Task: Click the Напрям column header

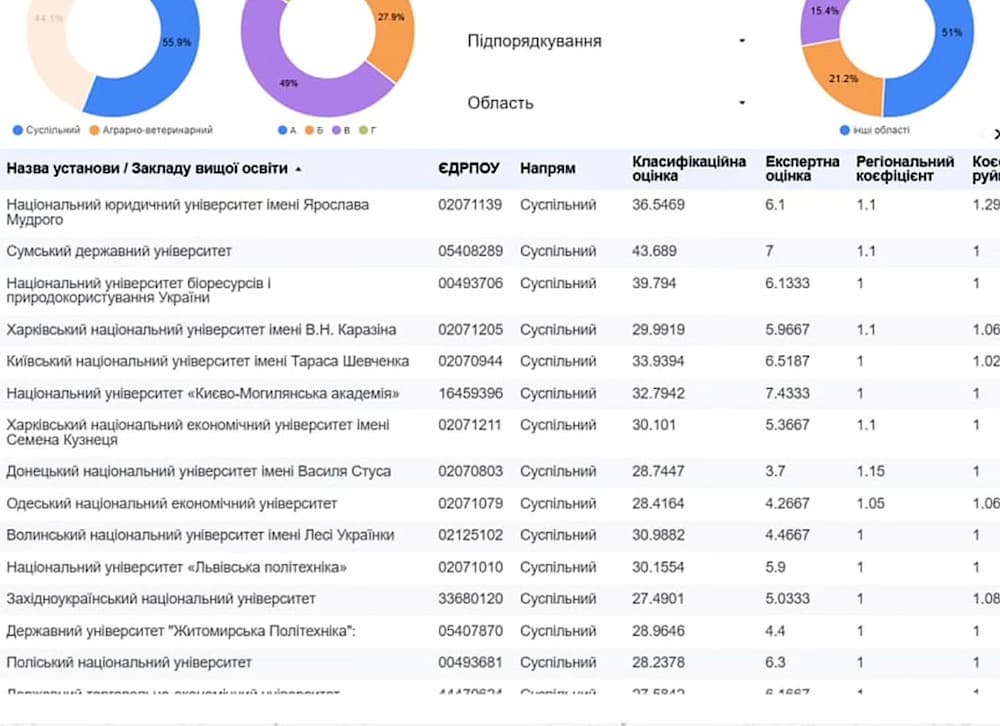Action: tap(547, 168)
